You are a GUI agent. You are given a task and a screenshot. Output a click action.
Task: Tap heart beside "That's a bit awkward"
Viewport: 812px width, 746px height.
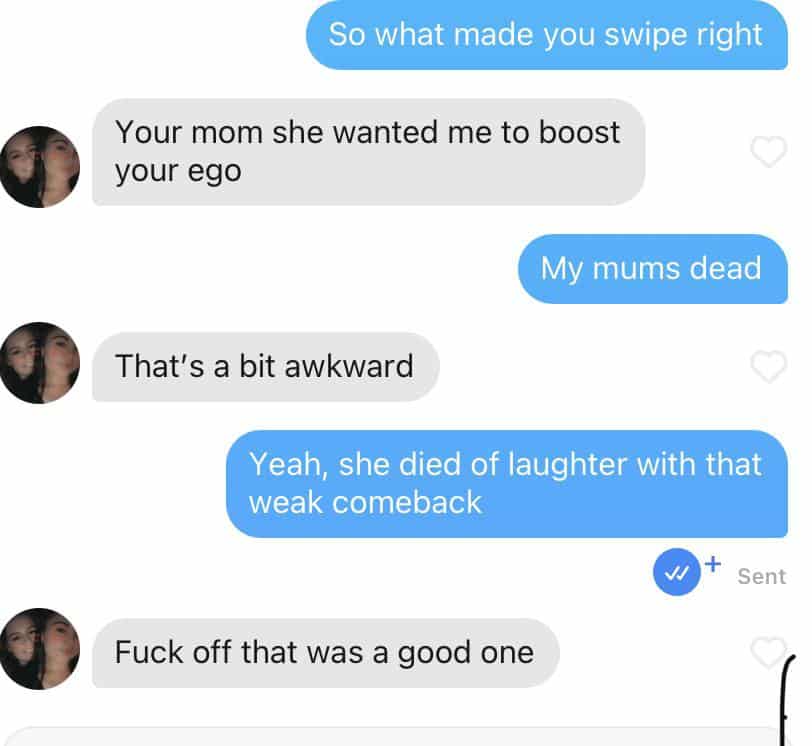[x=768, y=366]
